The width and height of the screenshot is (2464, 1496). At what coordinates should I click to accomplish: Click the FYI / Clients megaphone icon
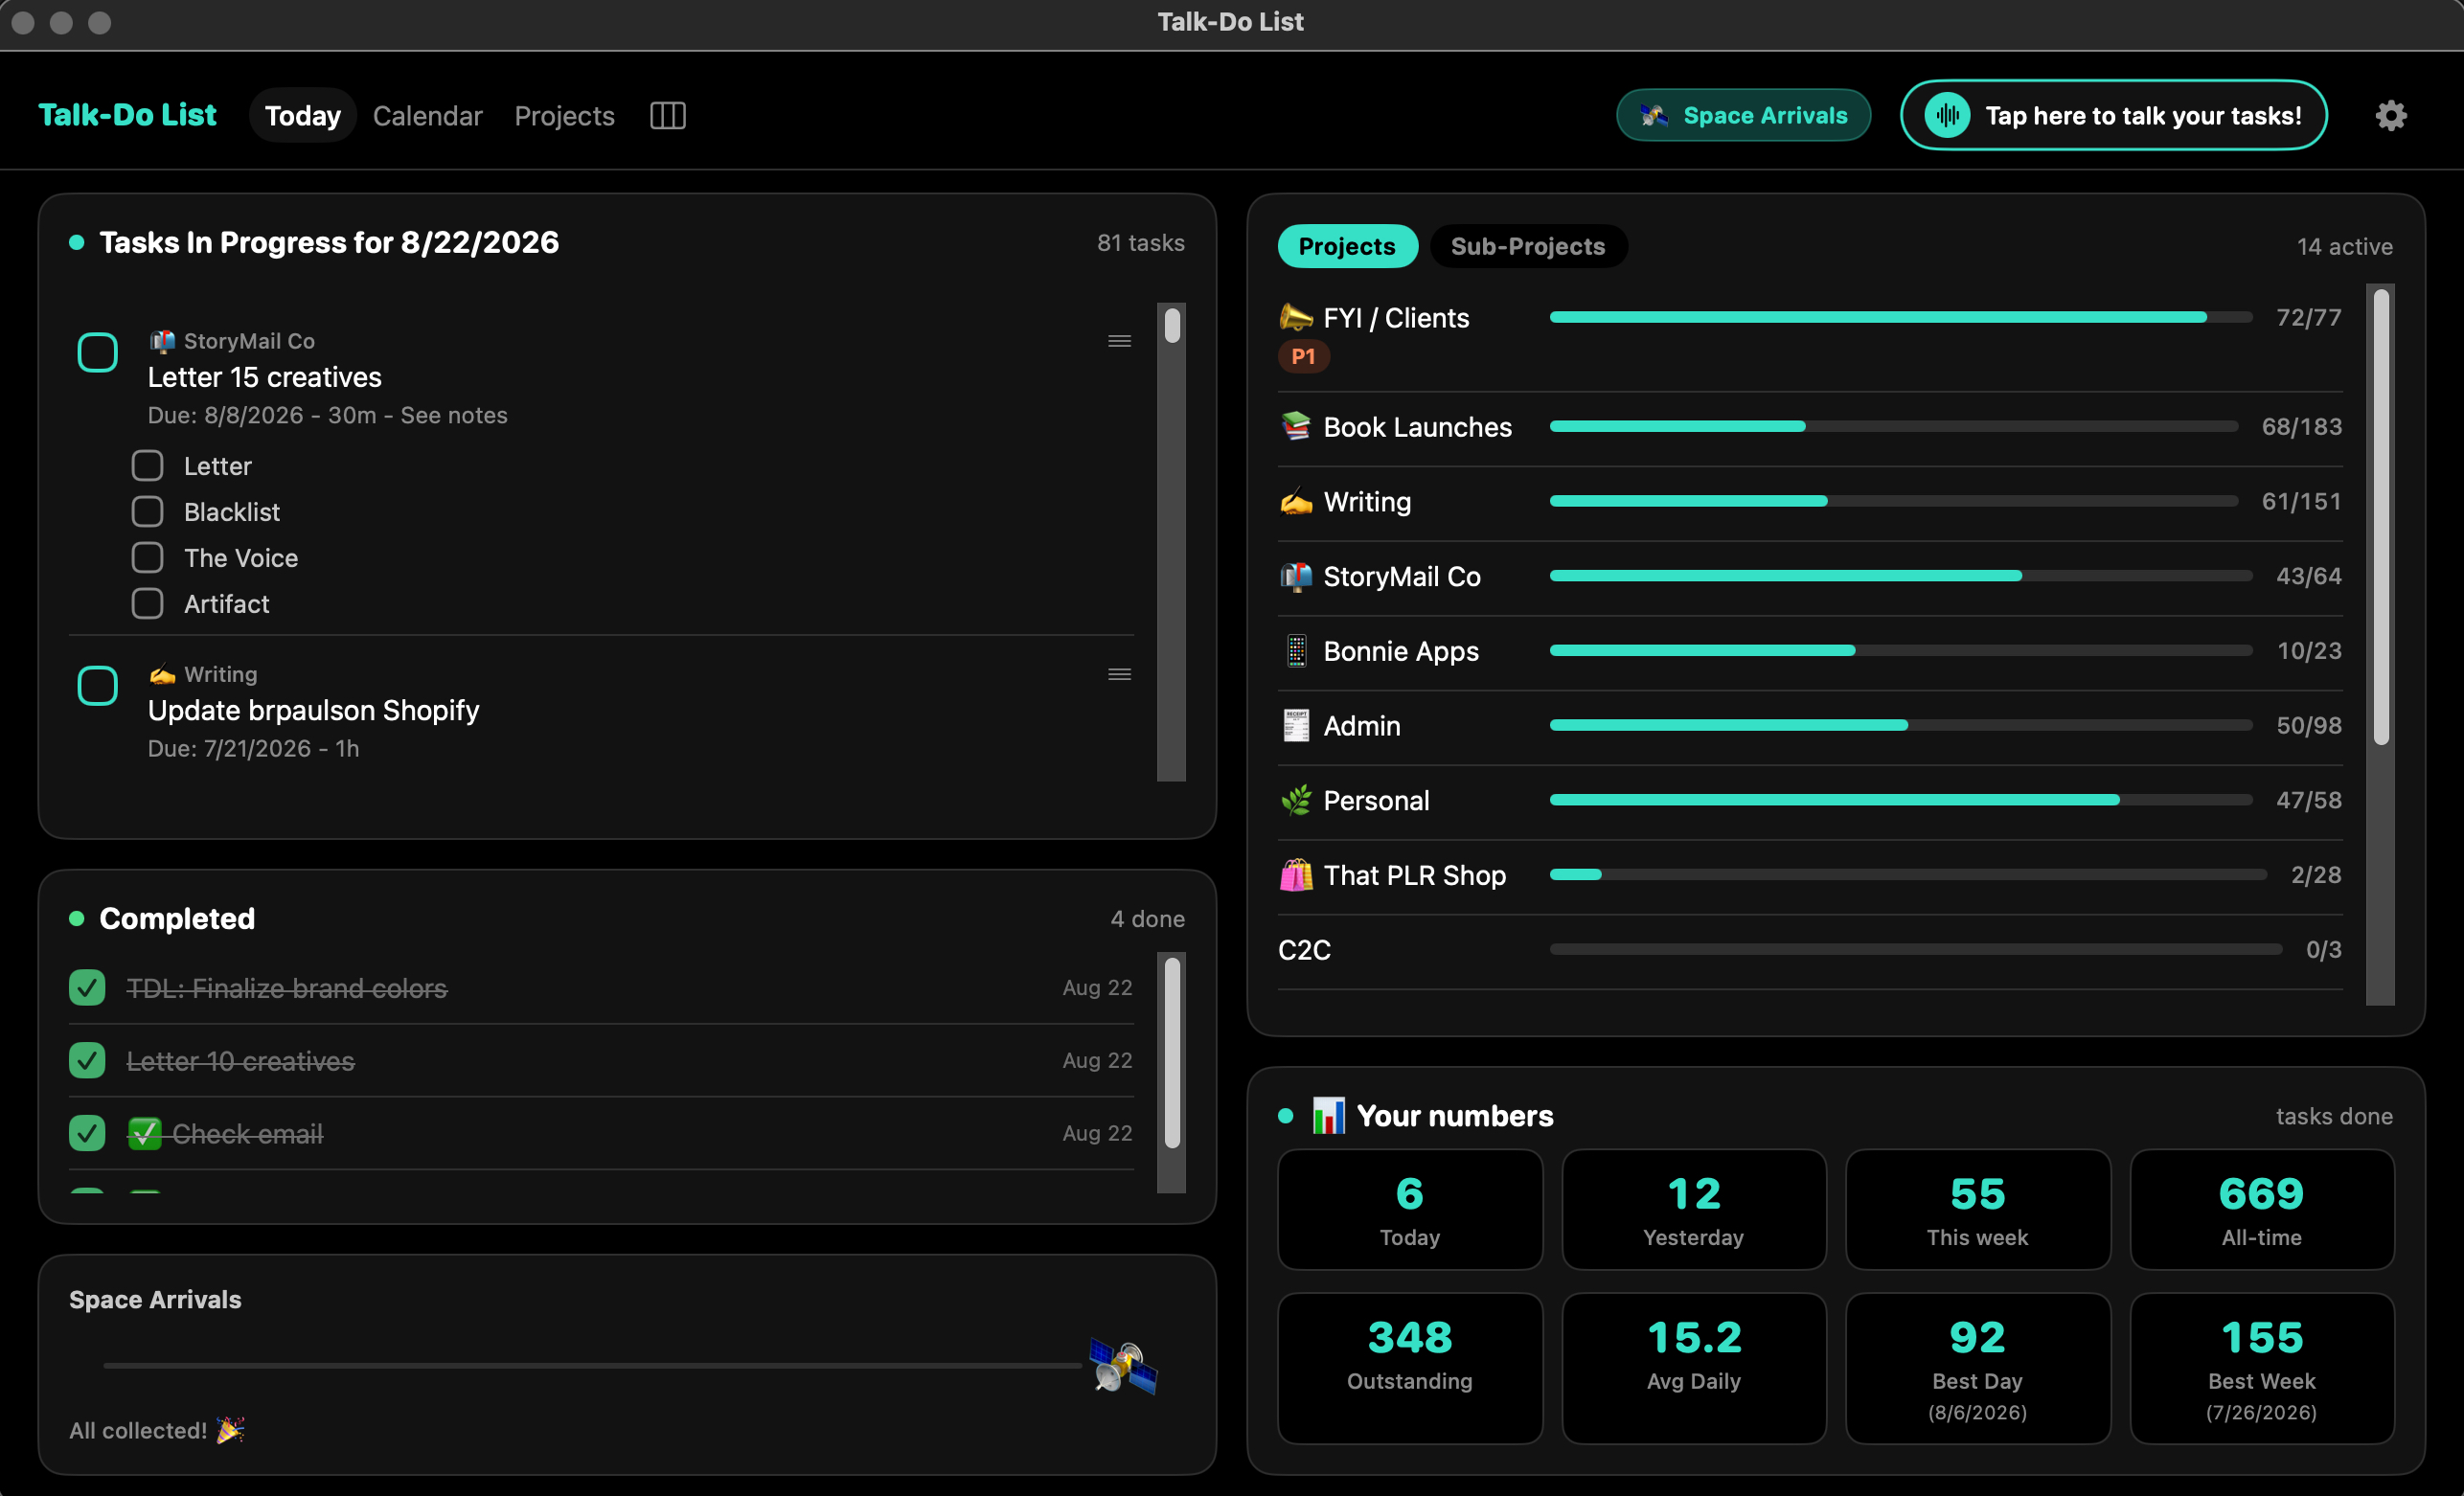[1296, 318]
